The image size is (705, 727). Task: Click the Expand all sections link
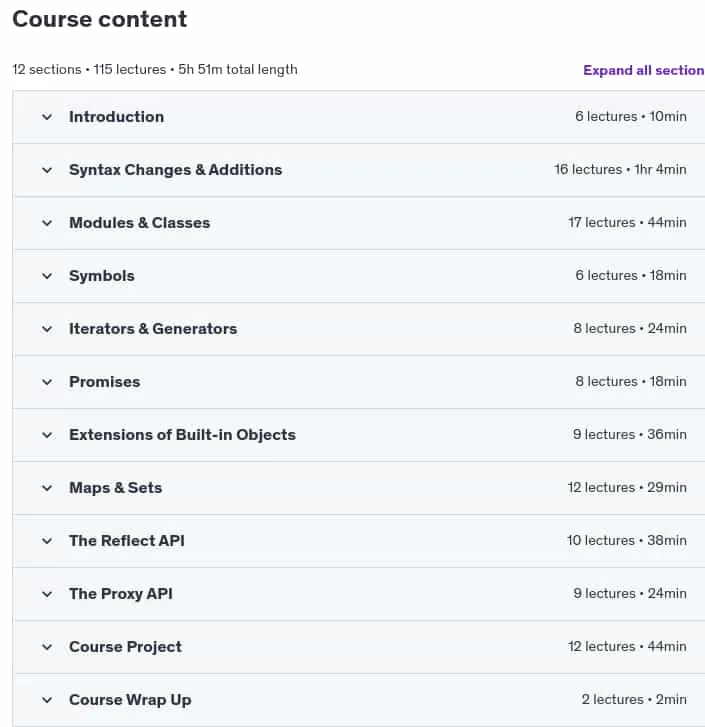644,70
